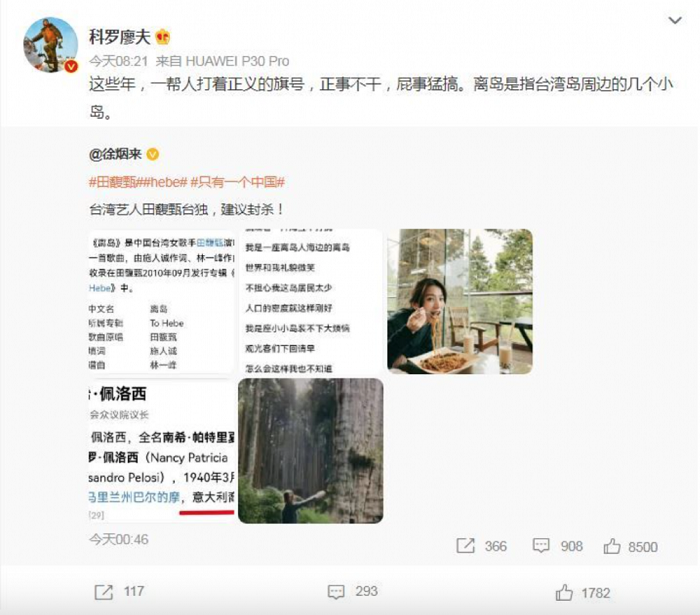Open the #田馥甄# hashtag topic
The width and height of the screenshot is (700, 615).
coord(112,182)
